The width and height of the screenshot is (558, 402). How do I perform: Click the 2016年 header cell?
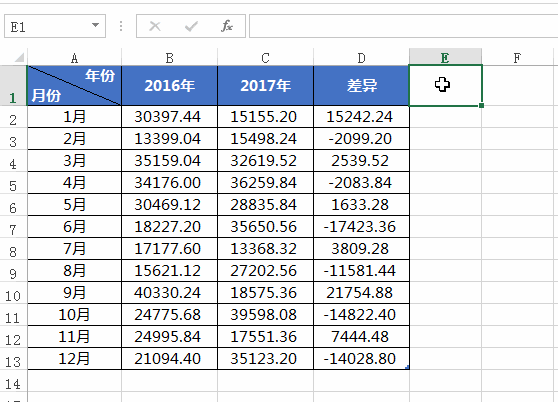pyautogui.click(x=169, y=86)
